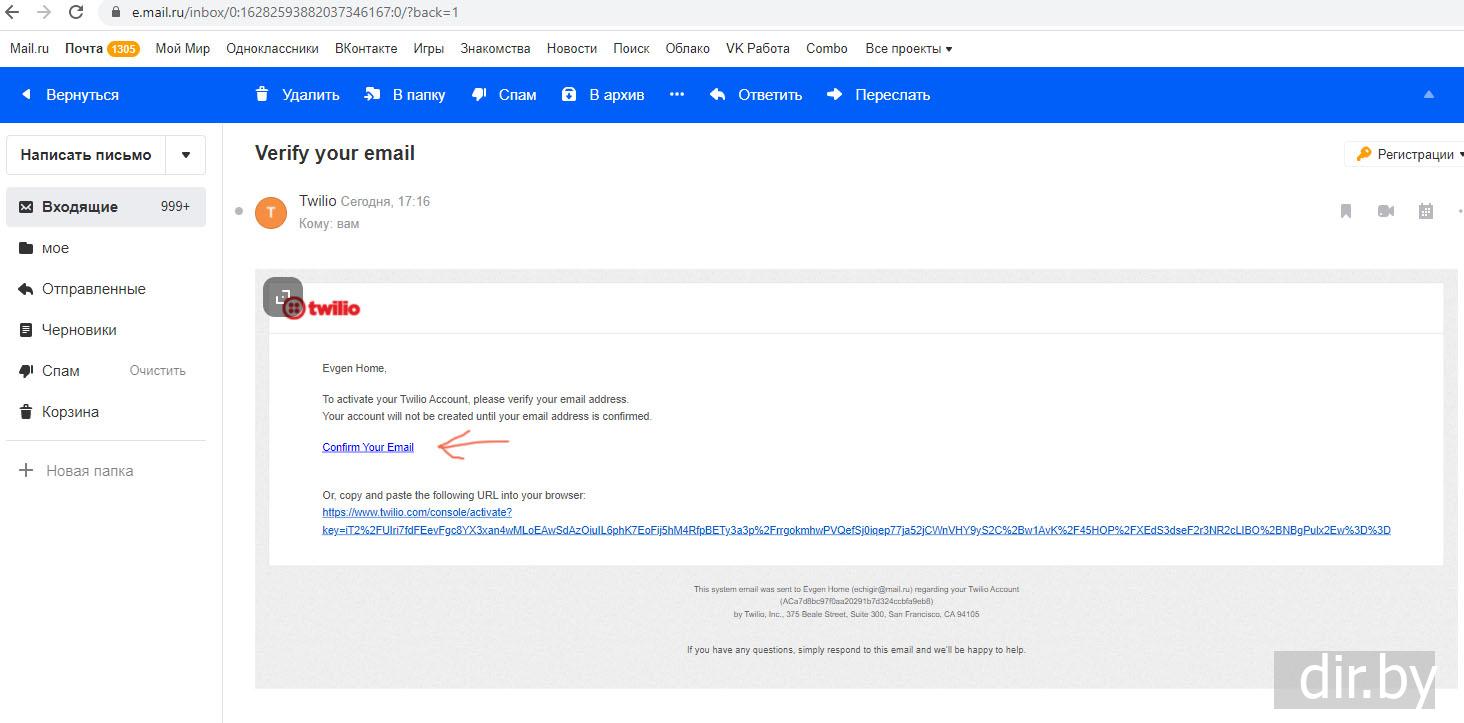This screenshot has height=723, width=1464.
Task: Click the Переслать forward arrow icon
Action: [835, 95]
